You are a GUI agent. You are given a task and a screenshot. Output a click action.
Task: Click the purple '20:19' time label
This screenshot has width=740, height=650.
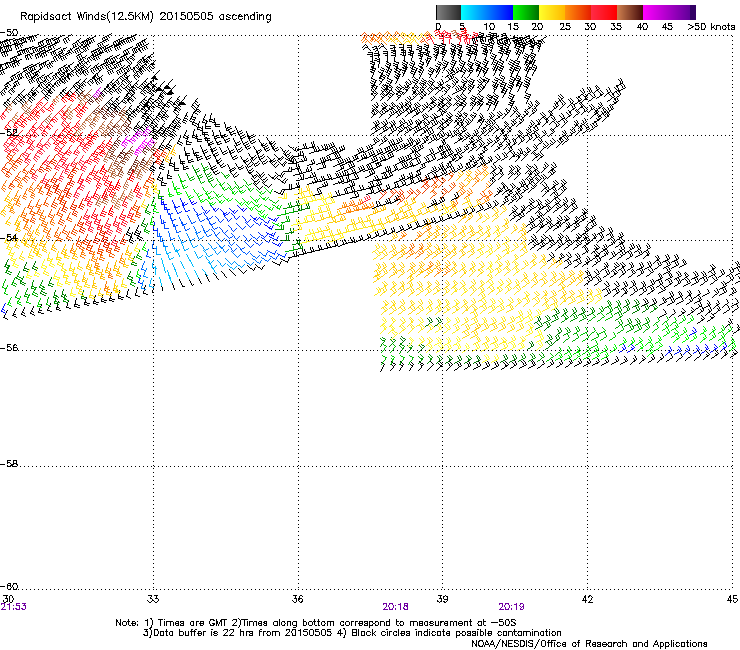pyautogui.click(x=511, y=607)
